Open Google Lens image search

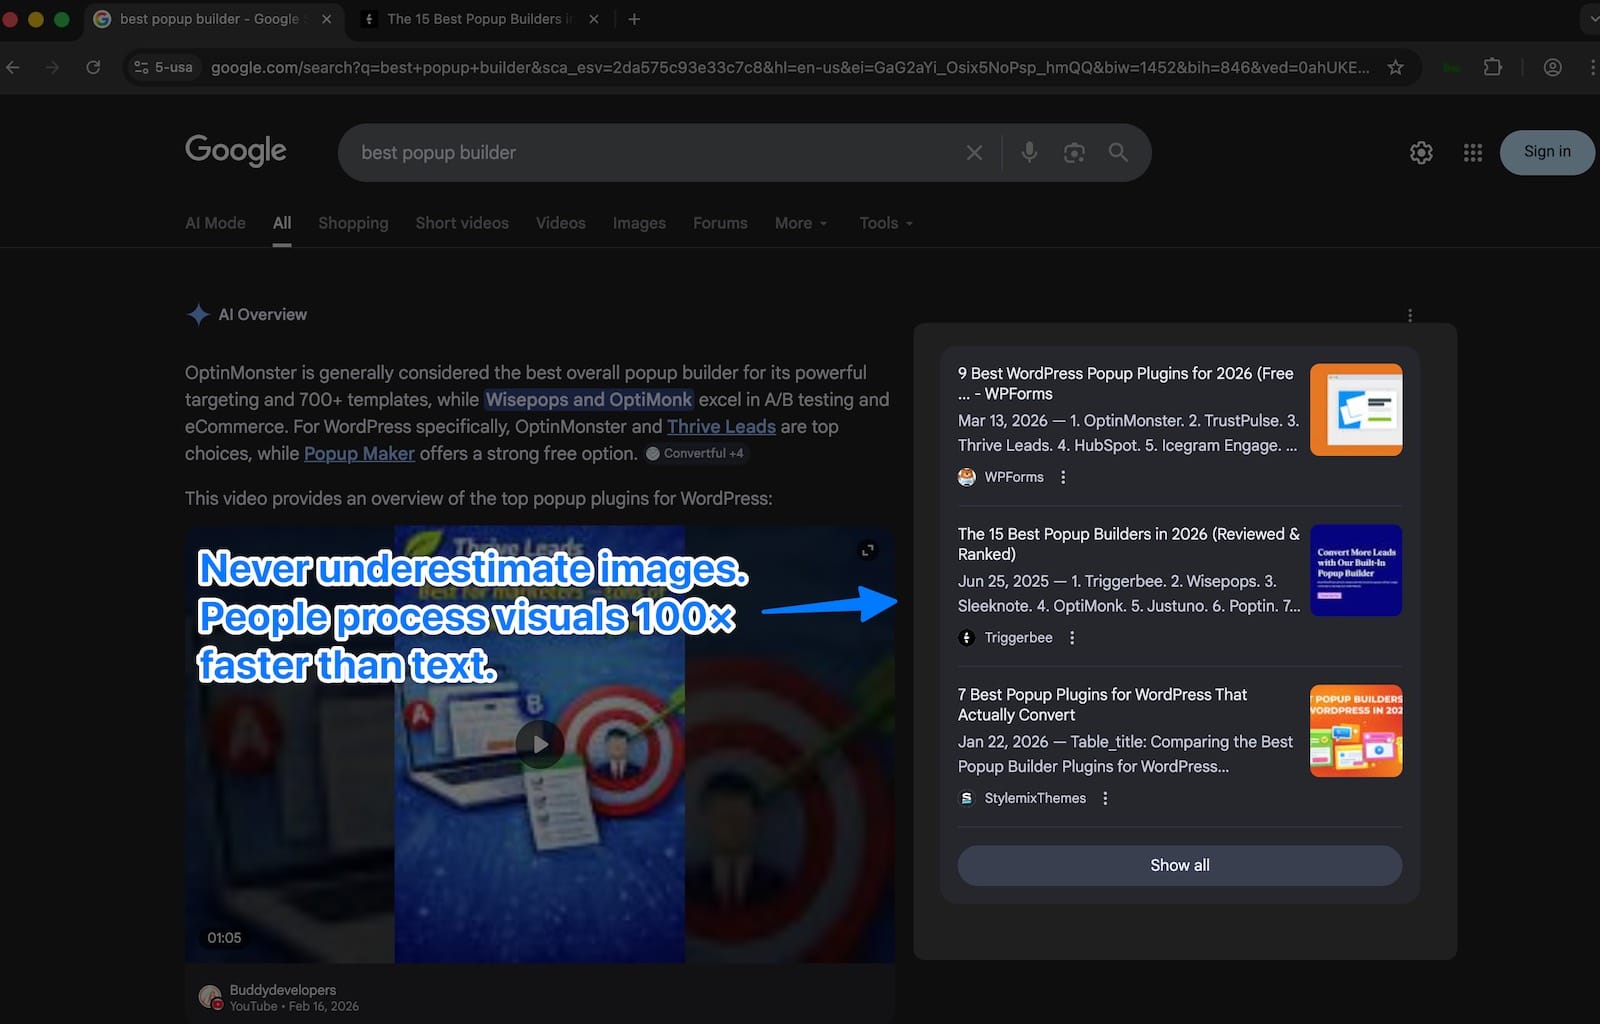pyautogui.click(x=1074, y=152)
